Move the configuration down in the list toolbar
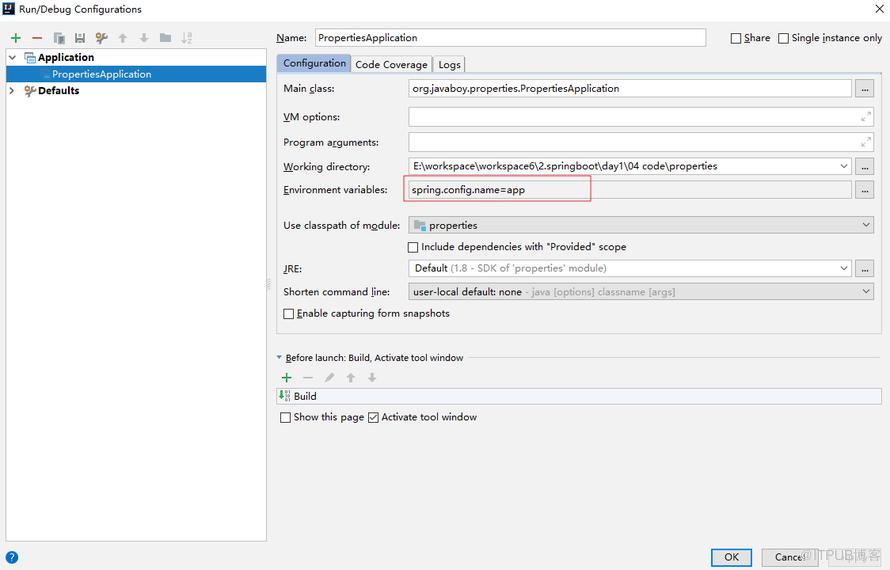The width and height of the screenshot is (890, 570). [x=144, y=38]
